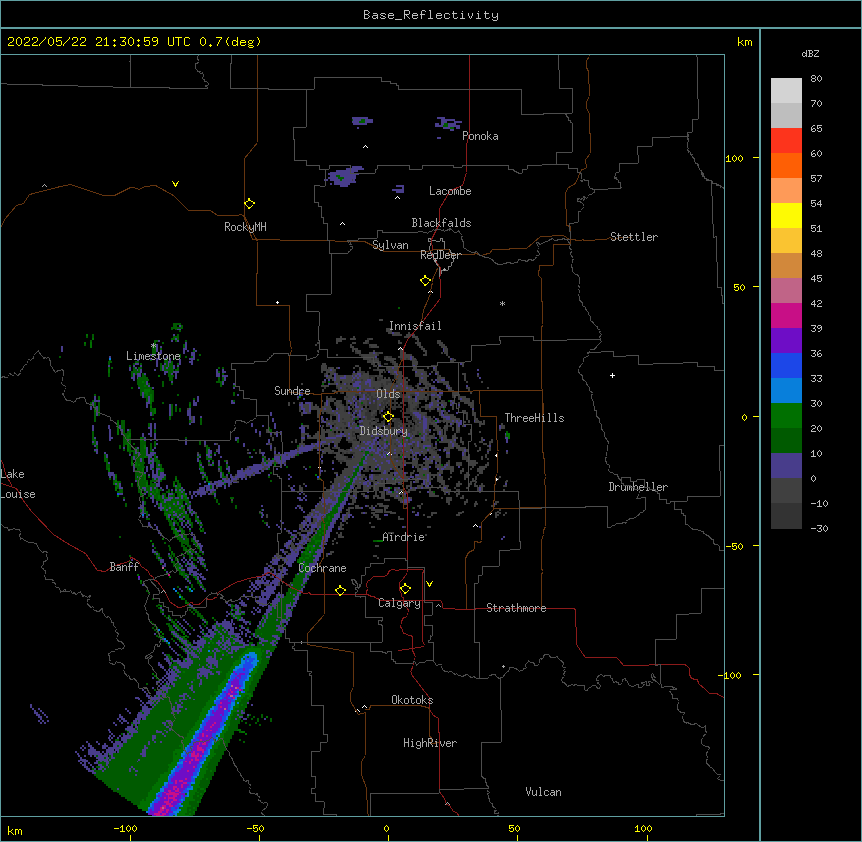Select the Didsbury label
The image size is (862, 842).
[384, 431]
